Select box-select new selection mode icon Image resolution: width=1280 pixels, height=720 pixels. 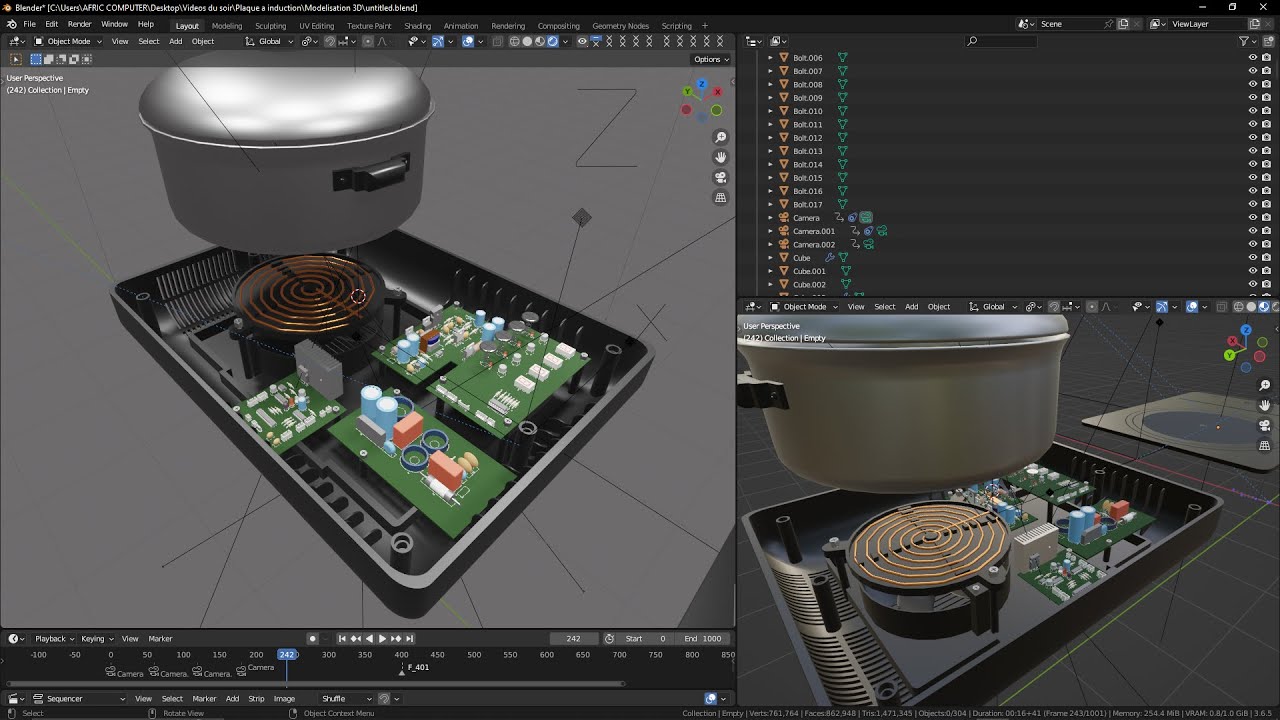tap(36, 59)
